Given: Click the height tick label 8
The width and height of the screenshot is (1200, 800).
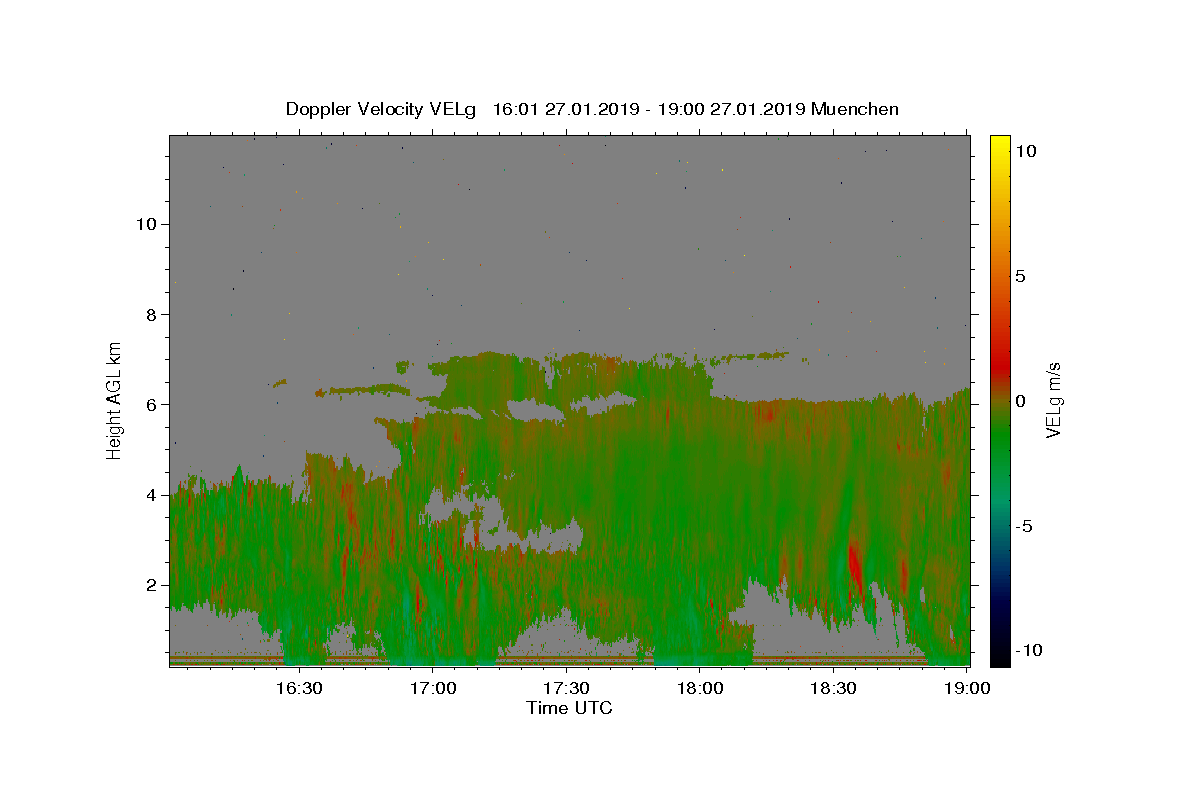Looking at the screenshot, I should 149,314.
